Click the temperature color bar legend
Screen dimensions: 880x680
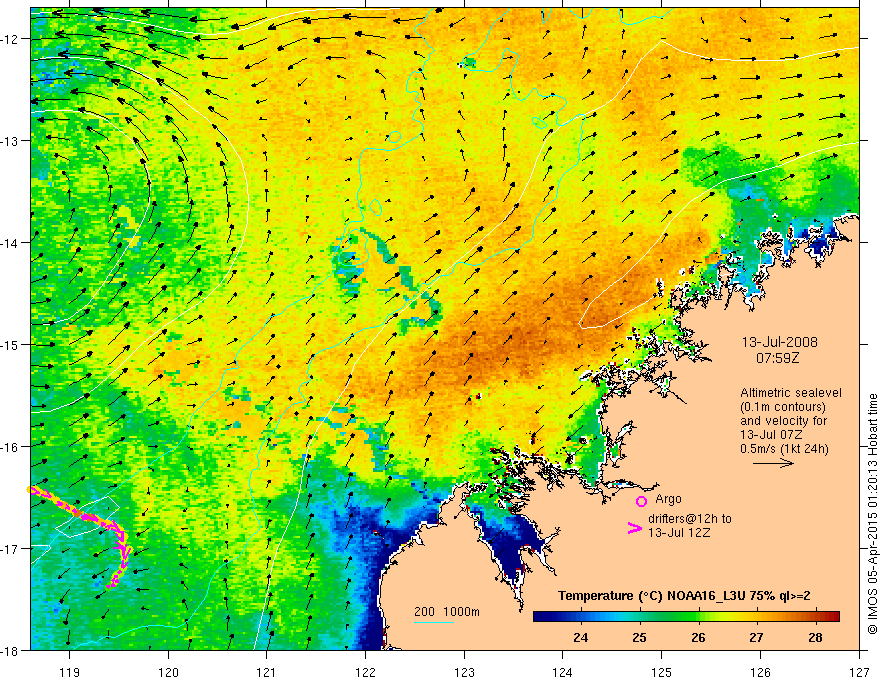(686, 617)
